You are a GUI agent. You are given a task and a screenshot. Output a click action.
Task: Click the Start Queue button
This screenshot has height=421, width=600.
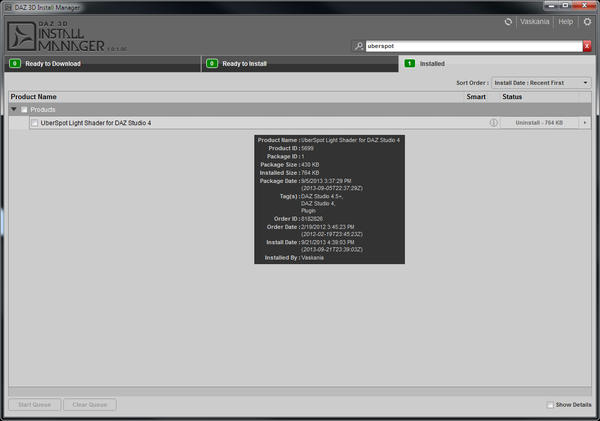(x=34, y=405)
